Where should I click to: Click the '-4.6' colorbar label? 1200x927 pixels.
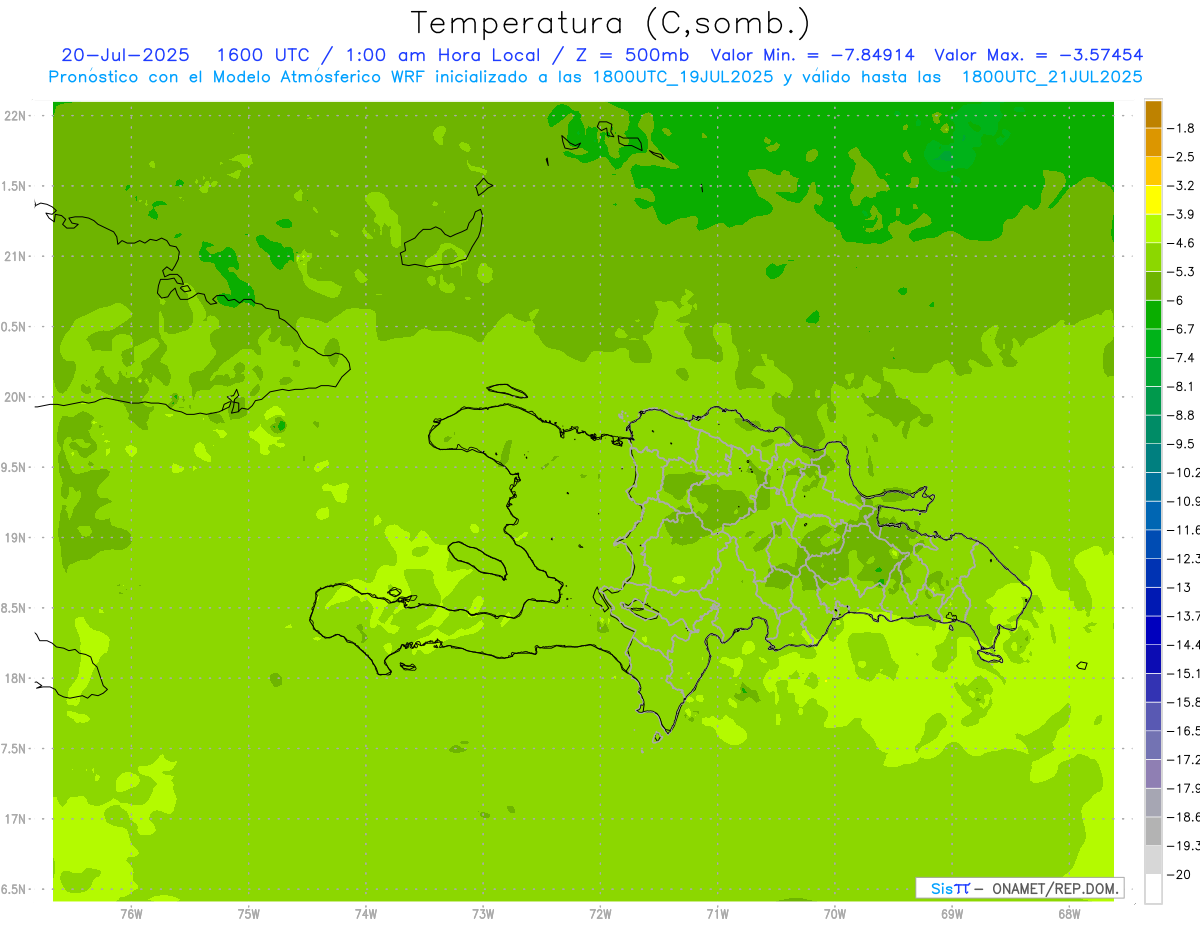(x=1181, y=243)
